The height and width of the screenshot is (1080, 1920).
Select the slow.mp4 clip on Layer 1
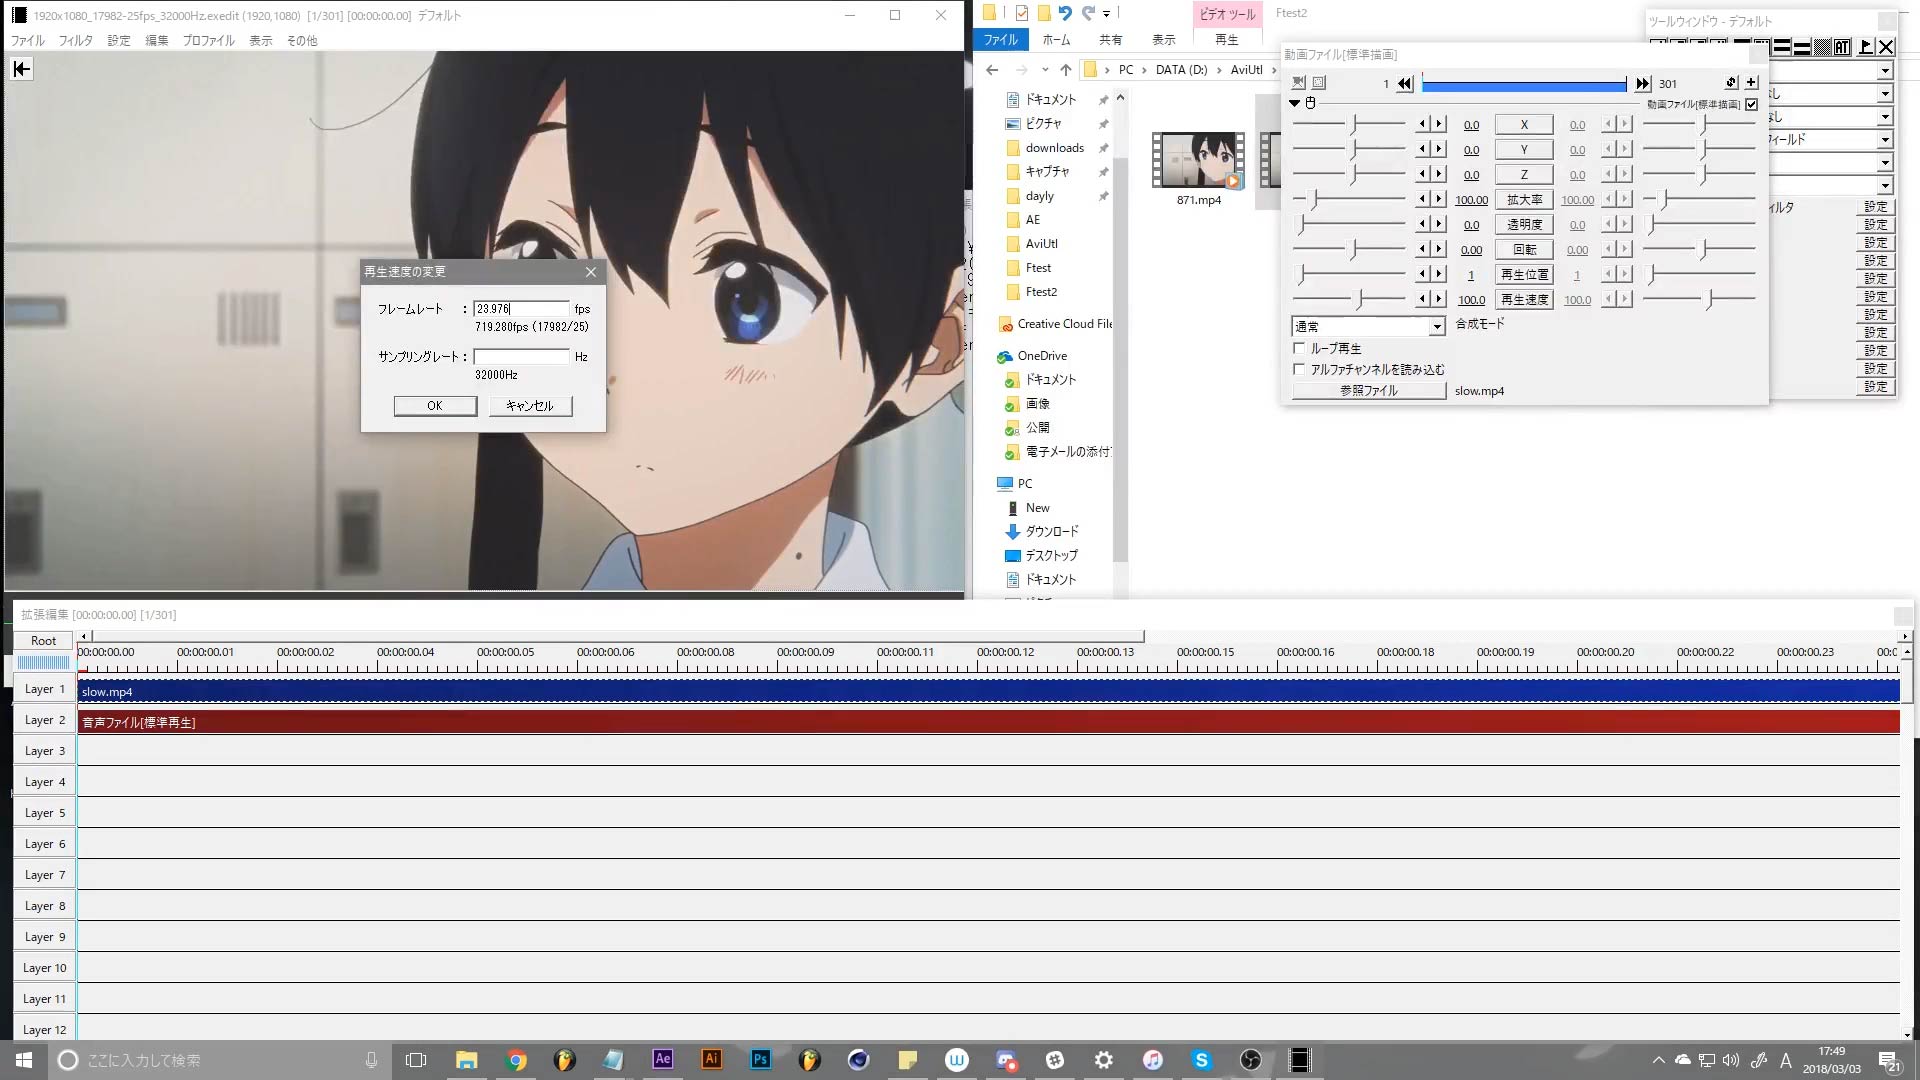point(988,691)
